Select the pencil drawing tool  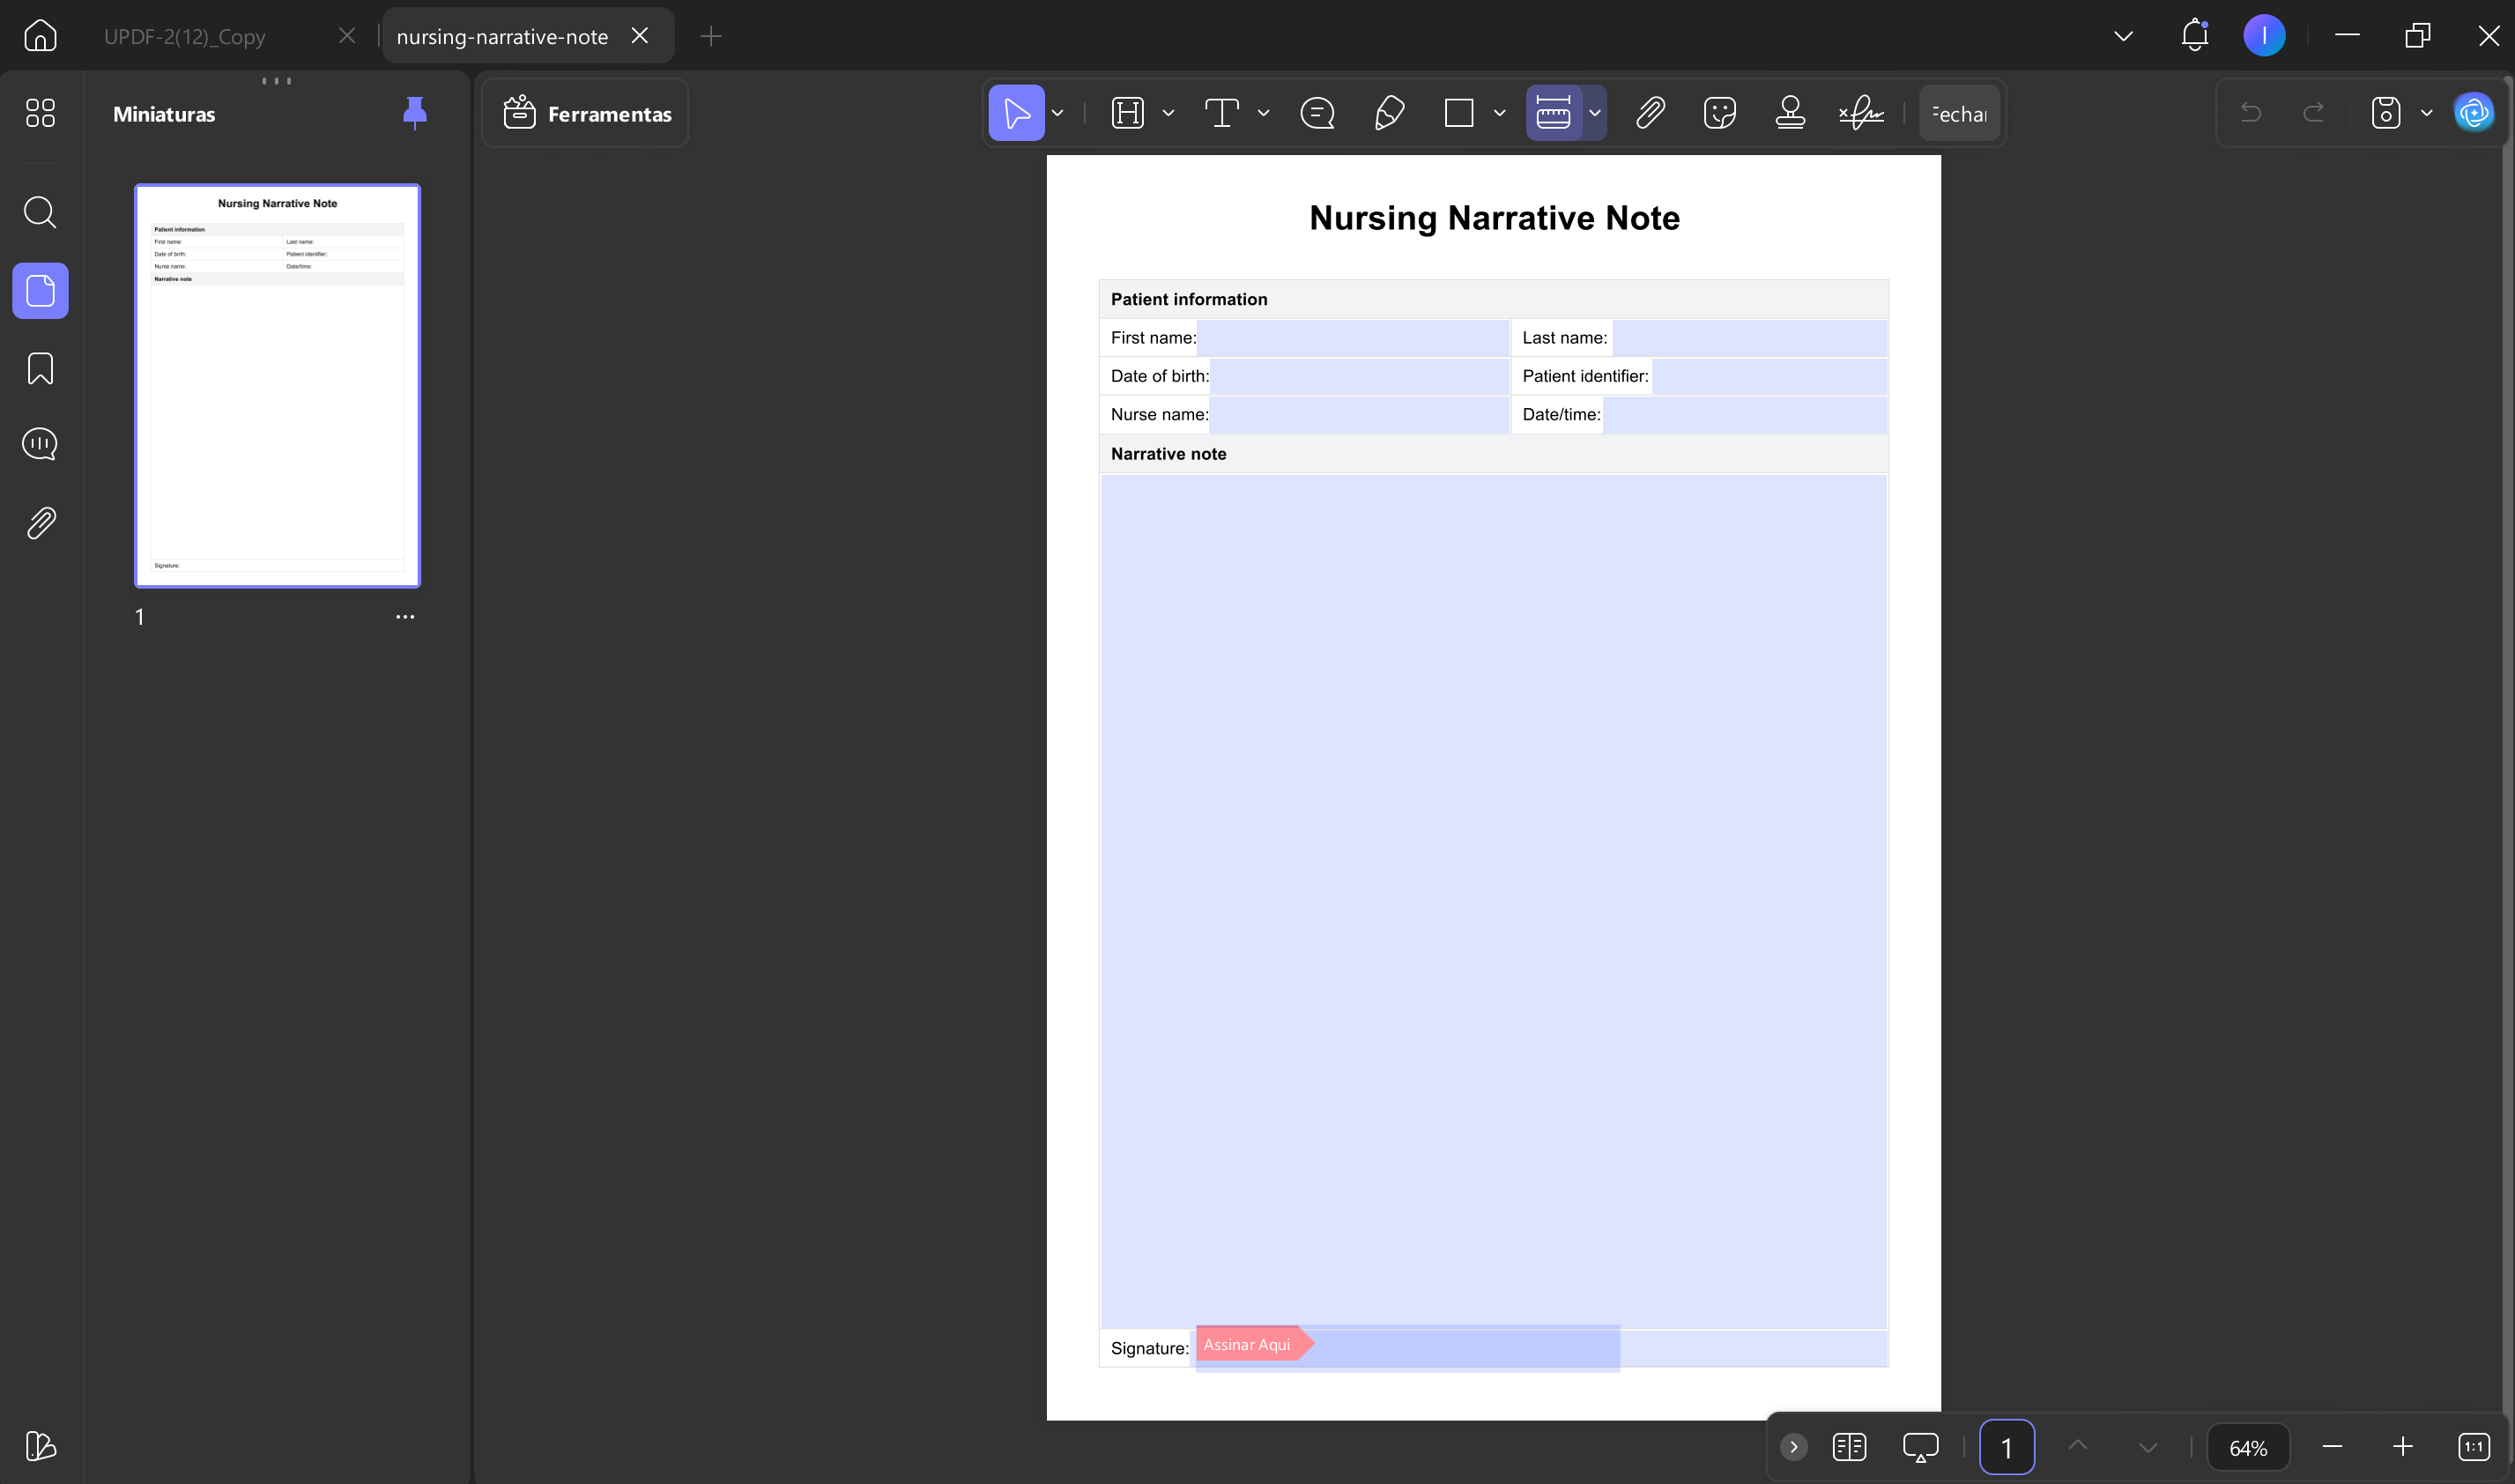pyautogui.click(x=1389, y=113)
